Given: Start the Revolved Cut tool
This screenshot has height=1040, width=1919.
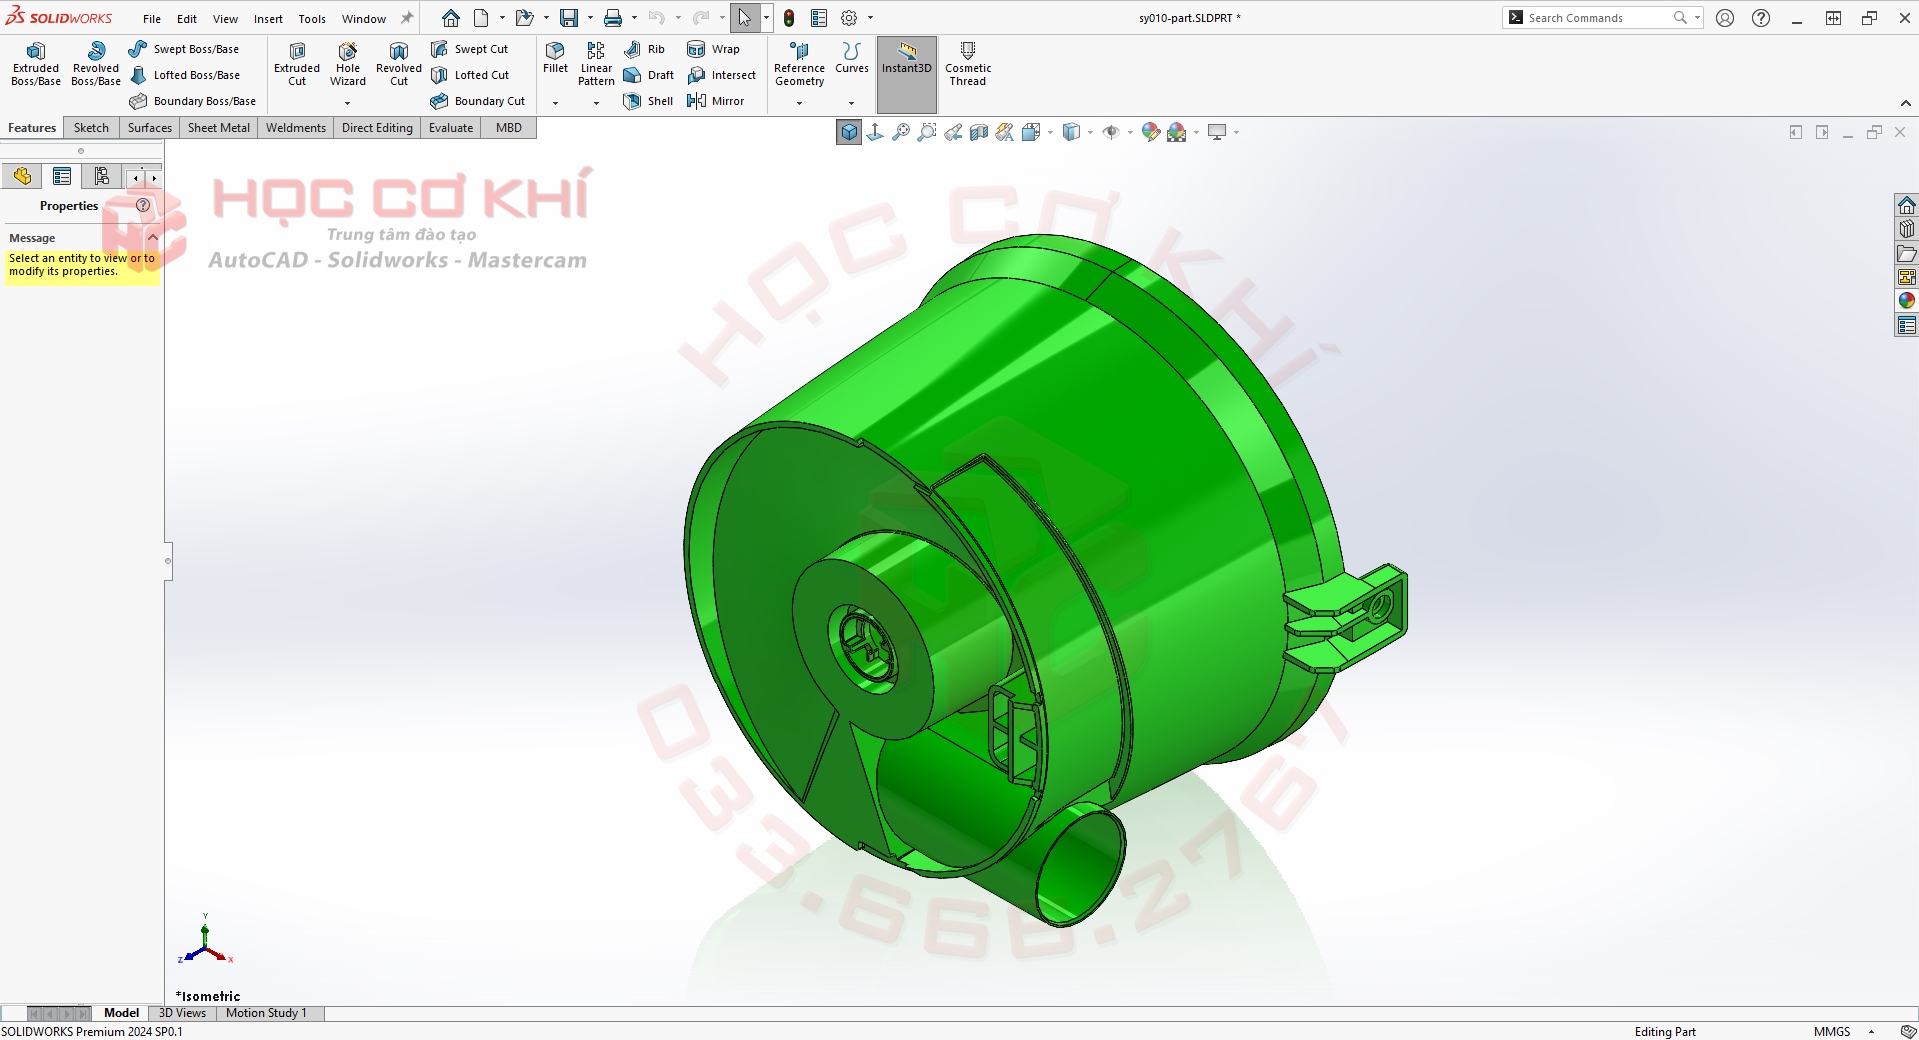Looking at the screenshot, I should point(399,64).
